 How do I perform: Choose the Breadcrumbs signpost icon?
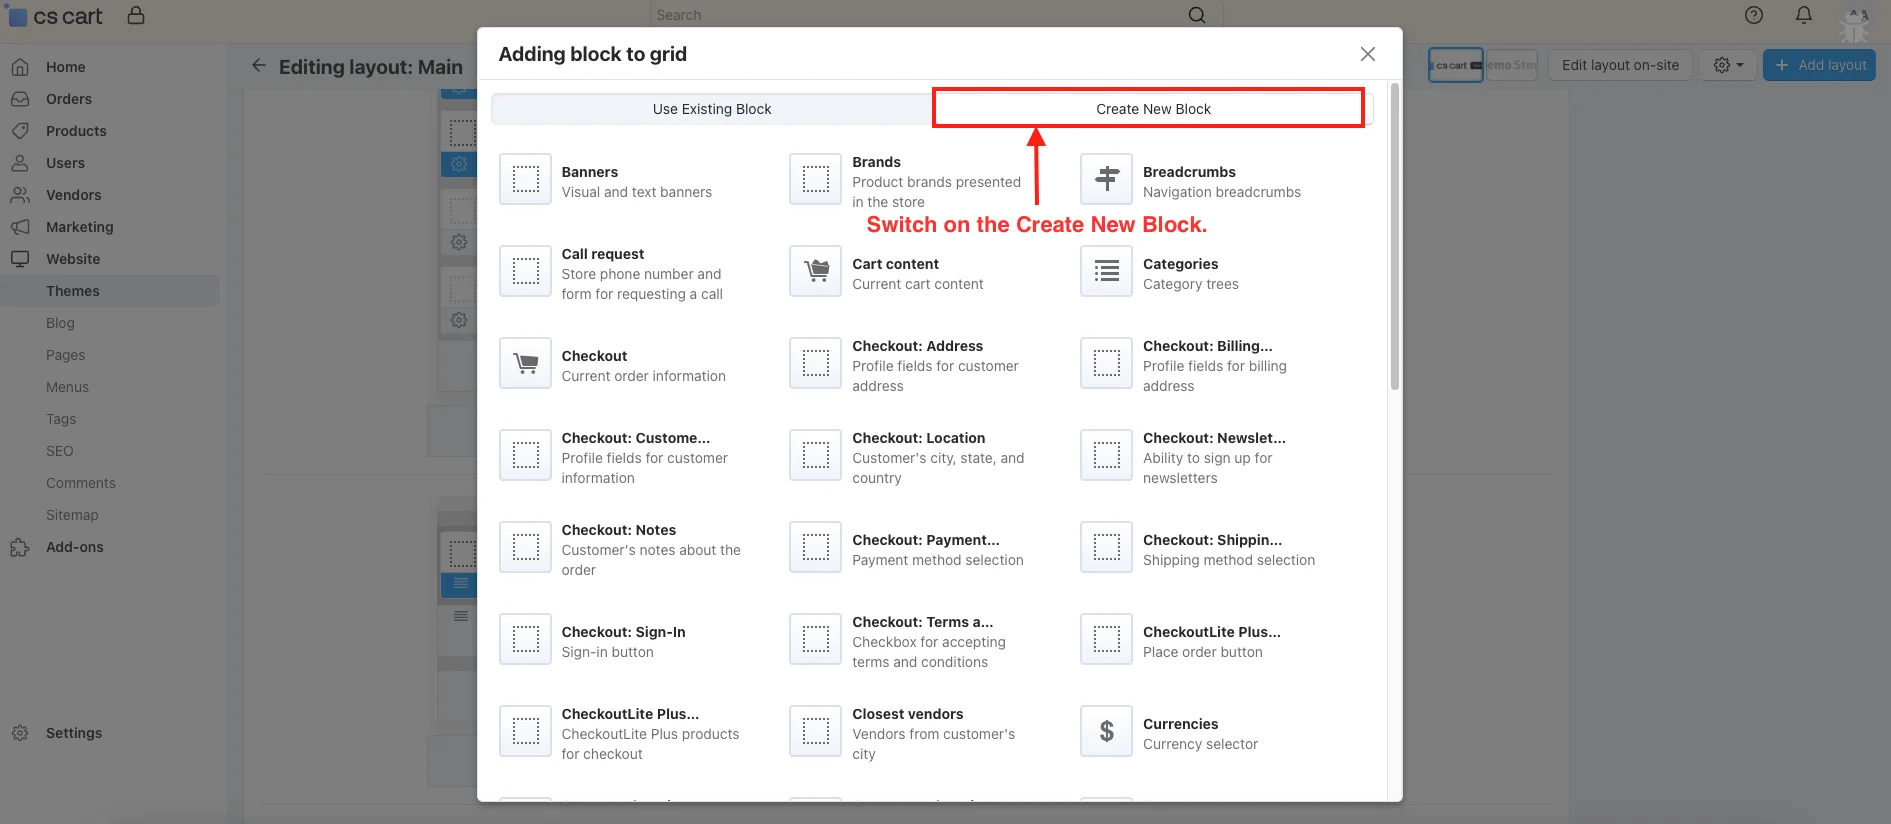(1106, 179)
